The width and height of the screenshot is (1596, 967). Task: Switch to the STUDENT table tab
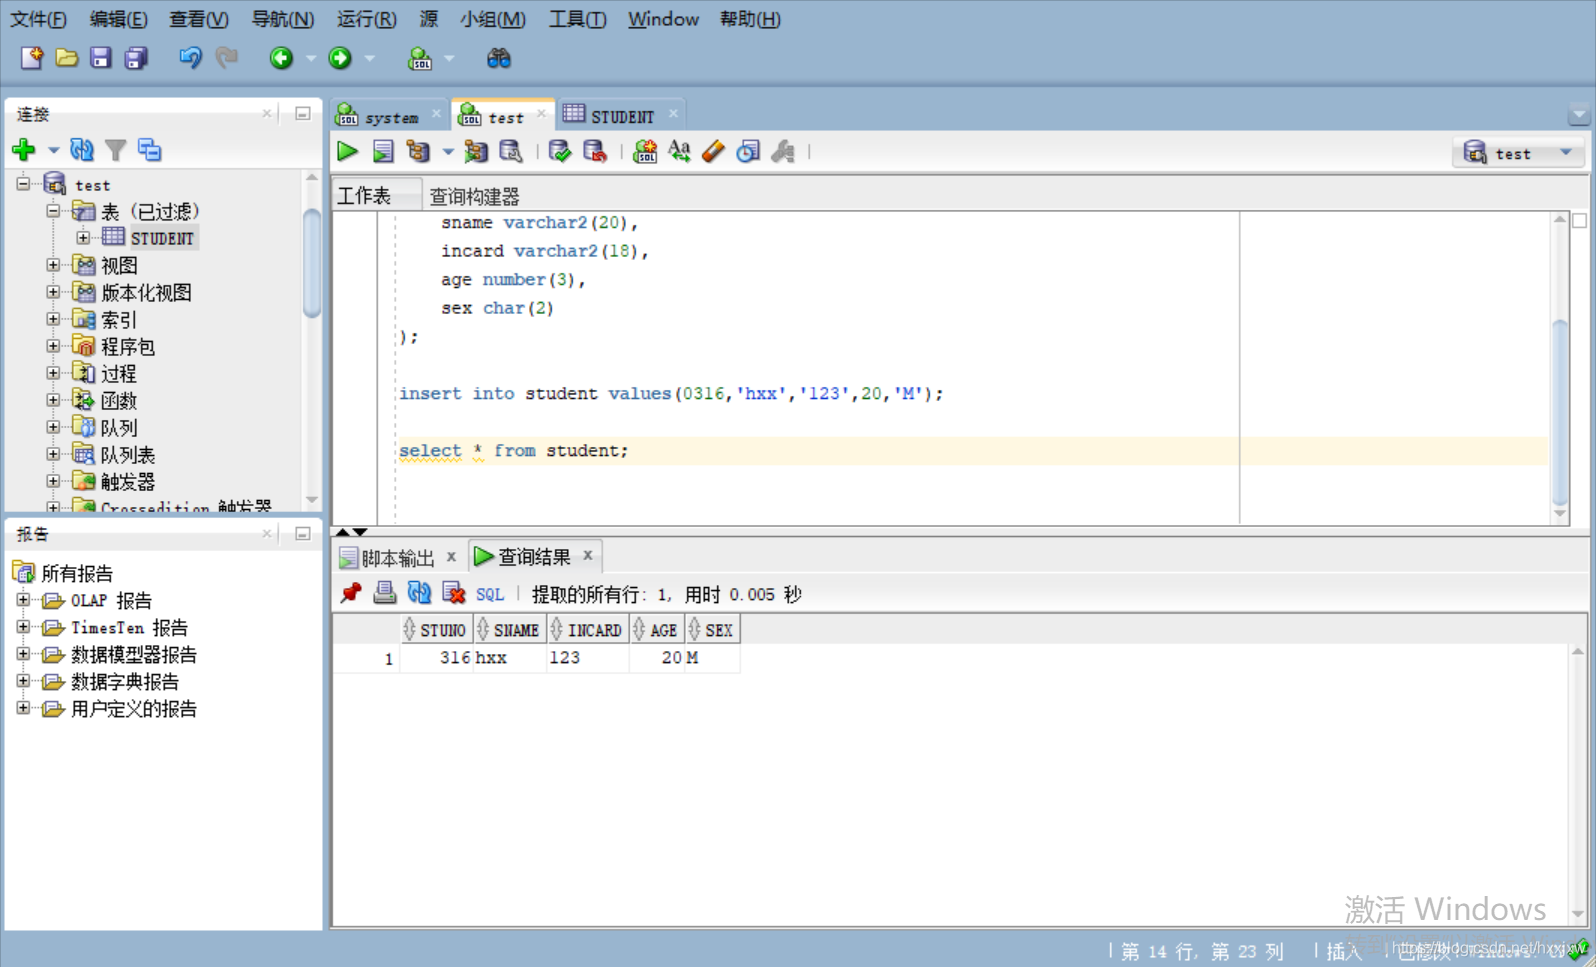pos(621,116)
